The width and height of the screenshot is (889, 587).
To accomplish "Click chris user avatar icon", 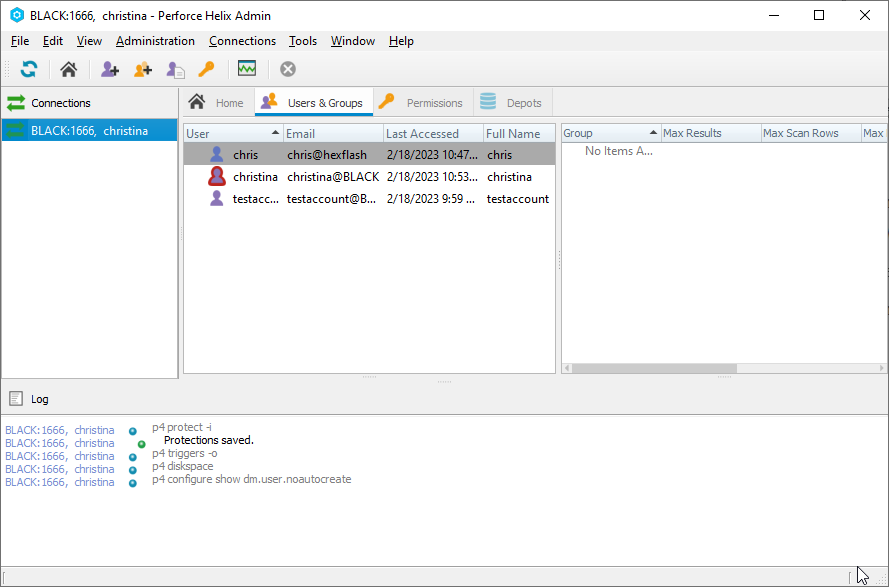I will [217, 154].
